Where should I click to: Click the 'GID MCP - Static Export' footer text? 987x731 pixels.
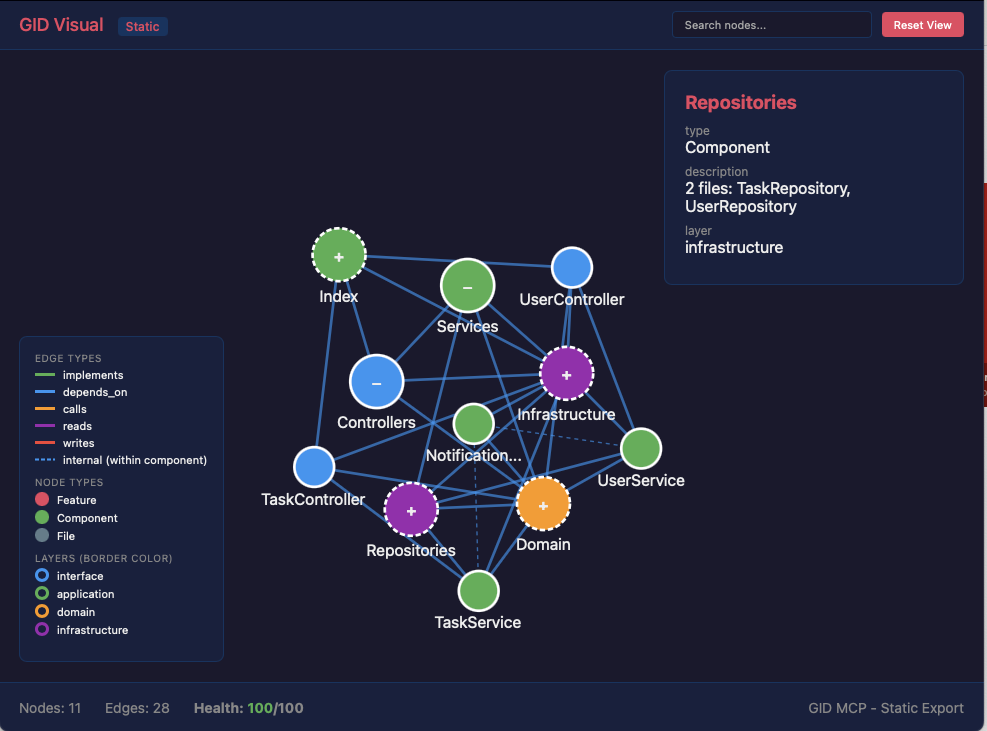click(x=886, y=708)
